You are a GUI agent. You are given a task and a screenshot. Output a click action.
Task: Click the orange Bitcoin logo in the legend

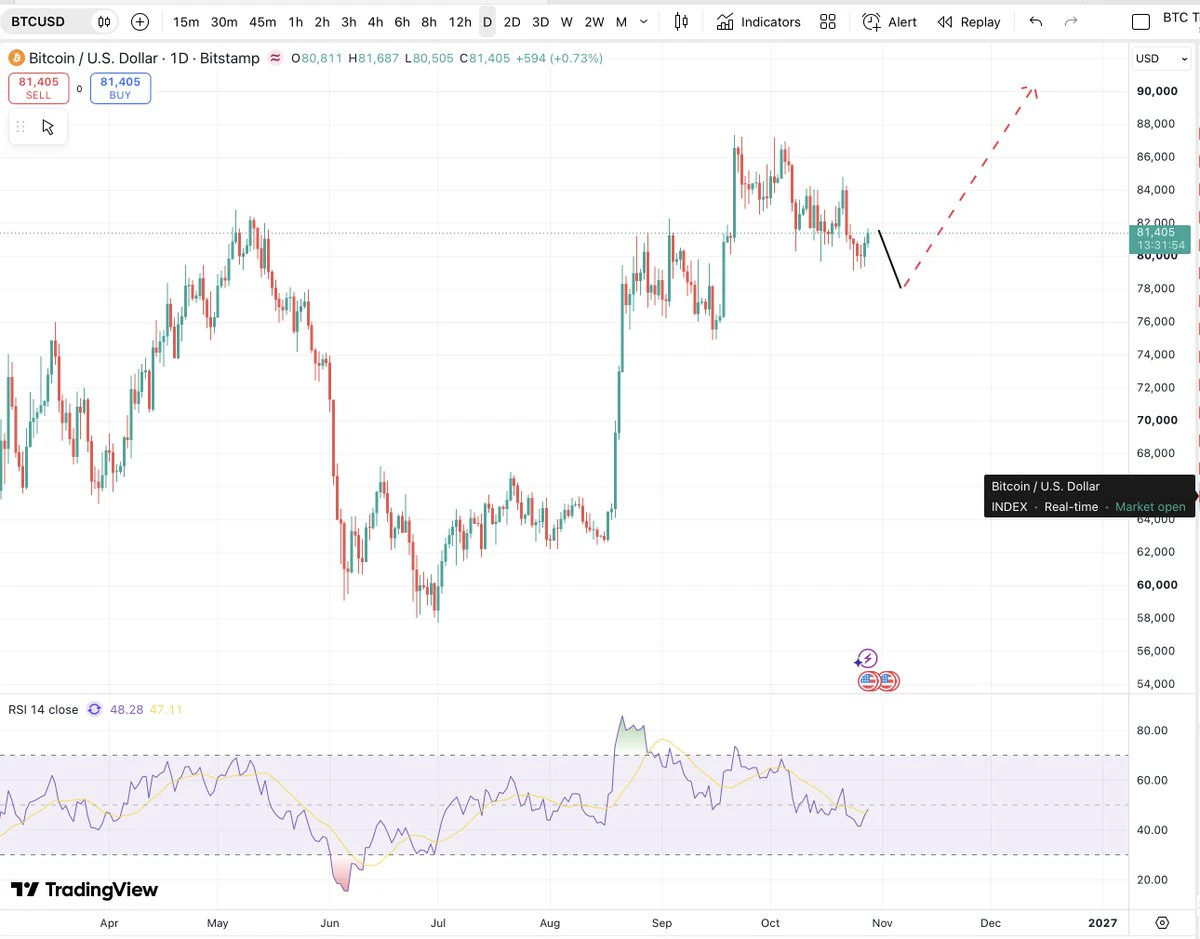15,58
